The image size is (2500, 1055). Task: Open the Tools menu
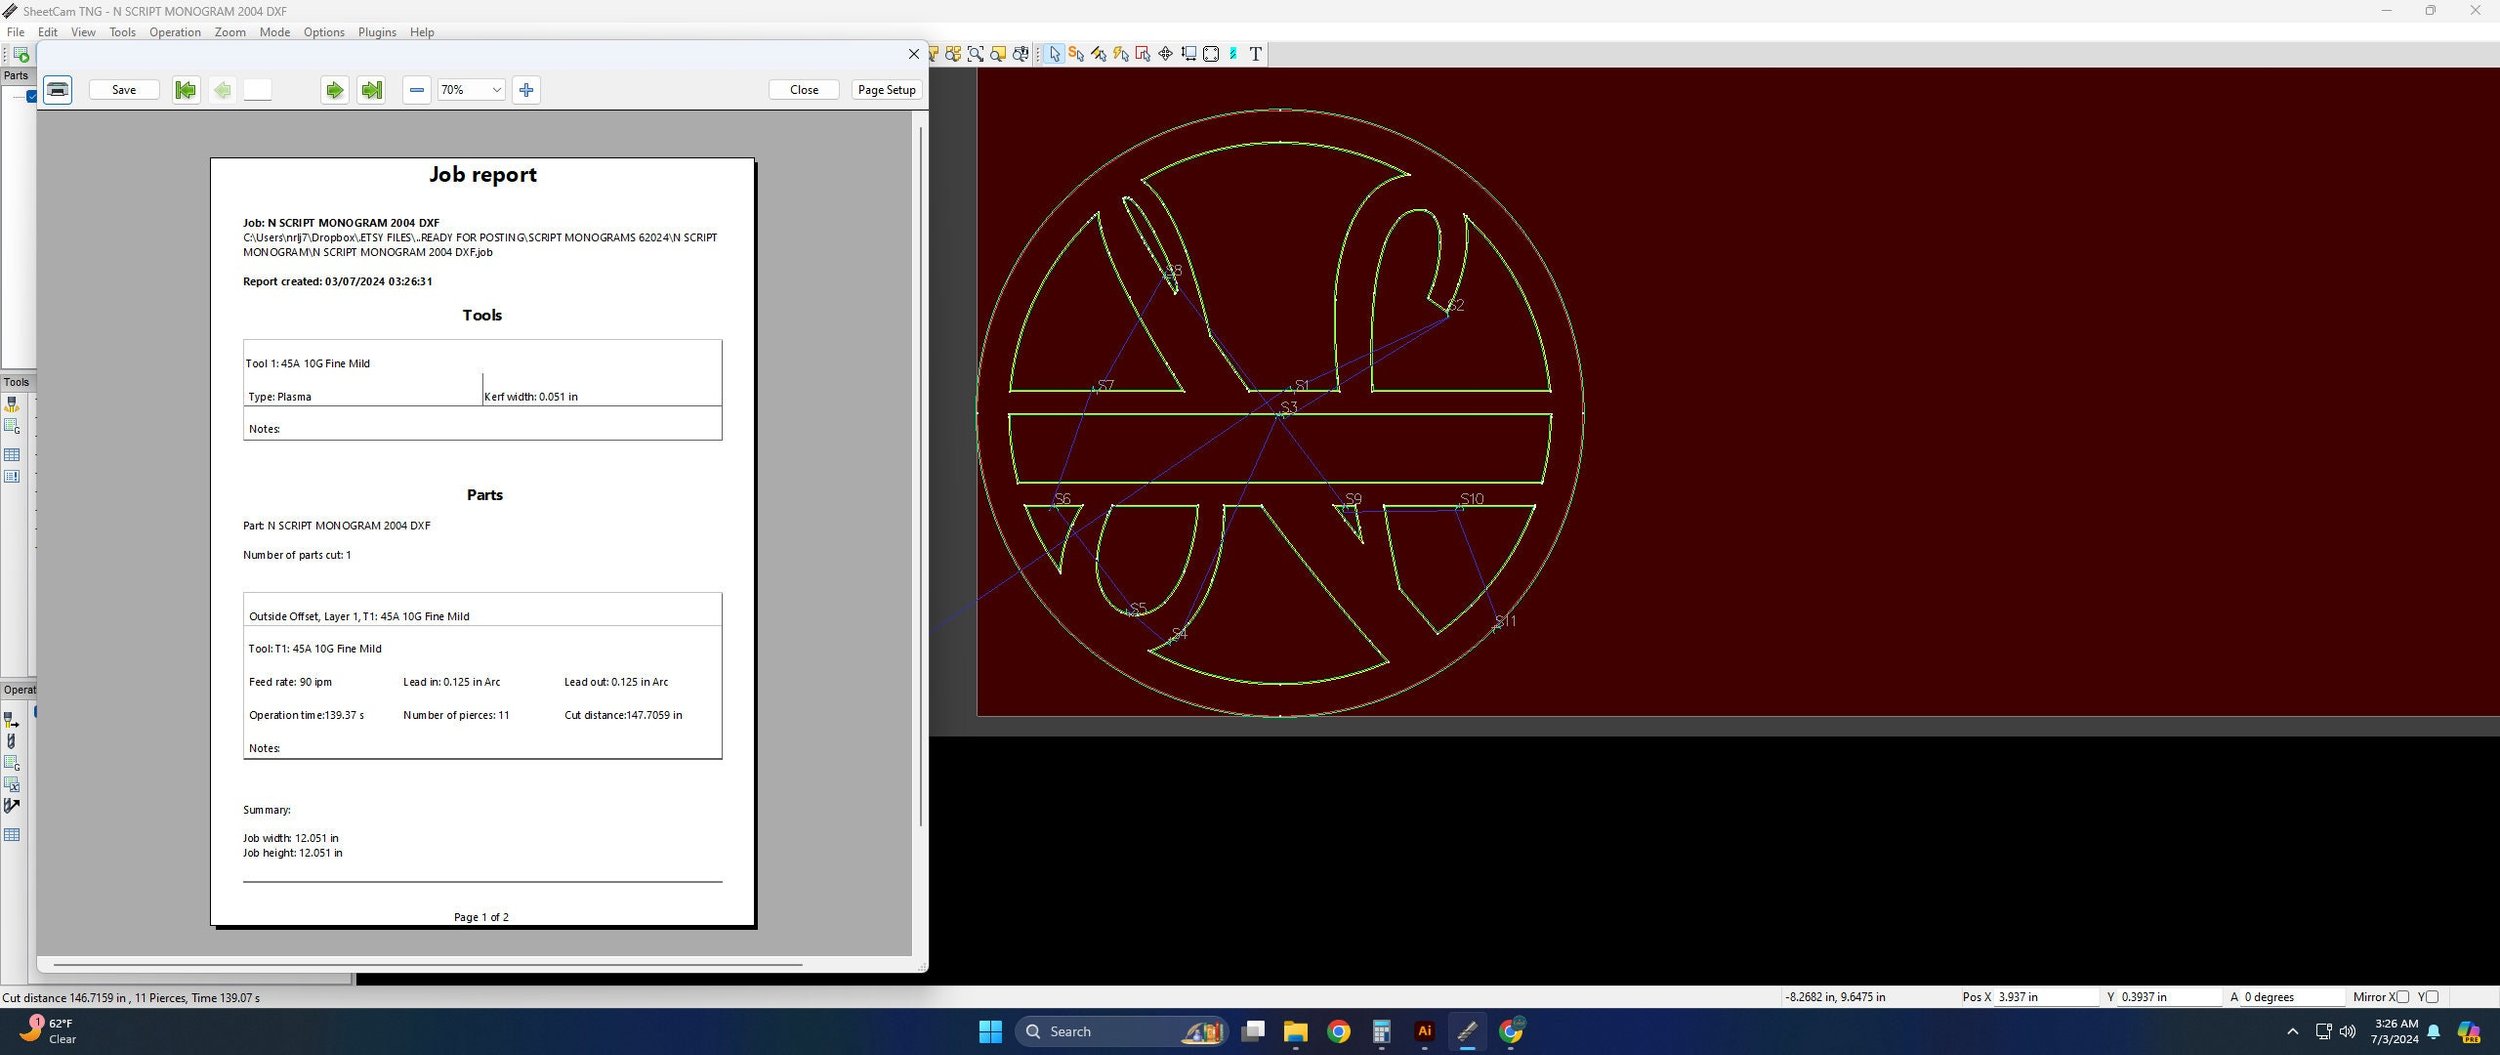(122, 32)
